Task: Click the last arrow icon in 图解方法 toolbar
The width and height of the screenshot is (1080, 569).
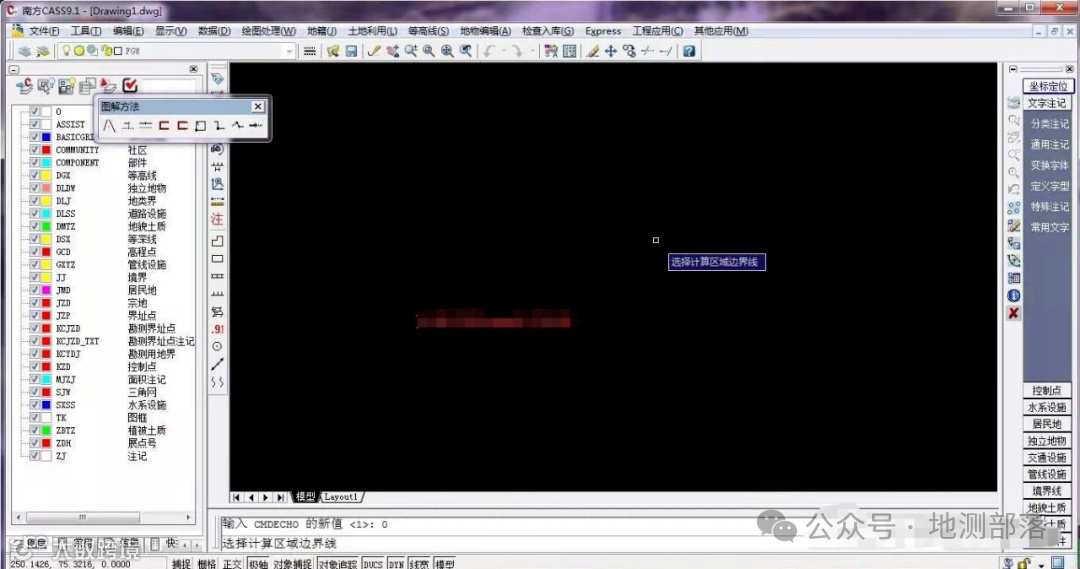Action: (256, 125)
